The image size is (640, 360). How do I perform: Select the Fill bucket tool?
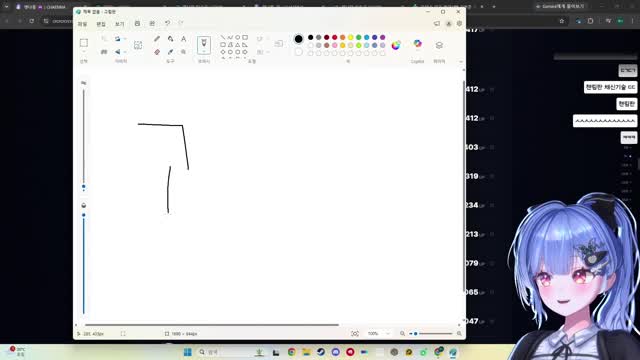[x=170, y=39]
